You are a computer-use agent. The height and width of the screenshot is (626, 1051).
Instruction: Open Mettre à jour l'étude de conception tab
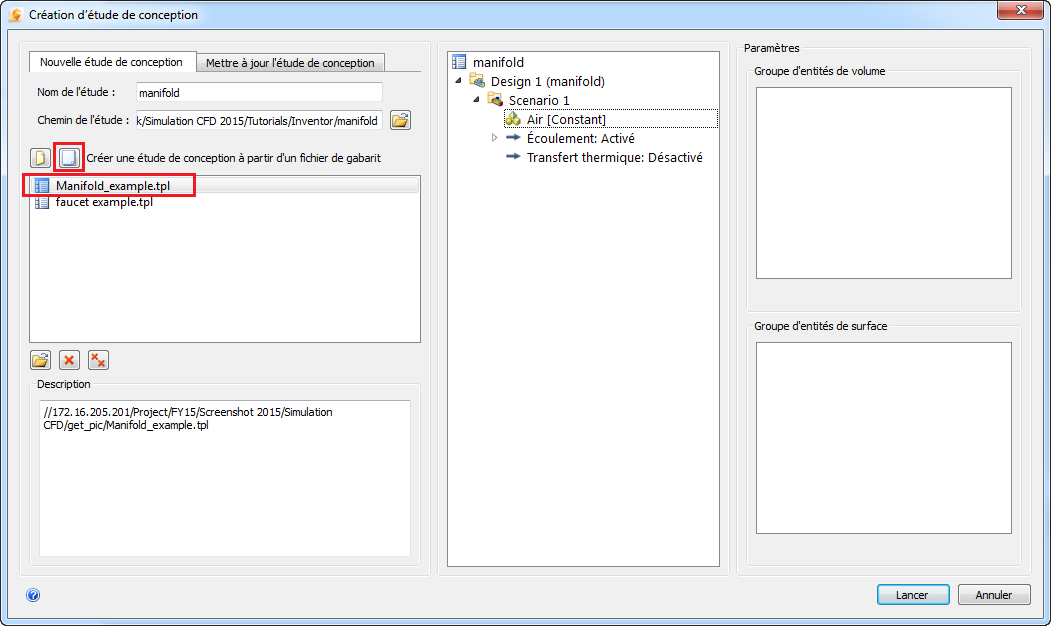[x=290, y=63]
